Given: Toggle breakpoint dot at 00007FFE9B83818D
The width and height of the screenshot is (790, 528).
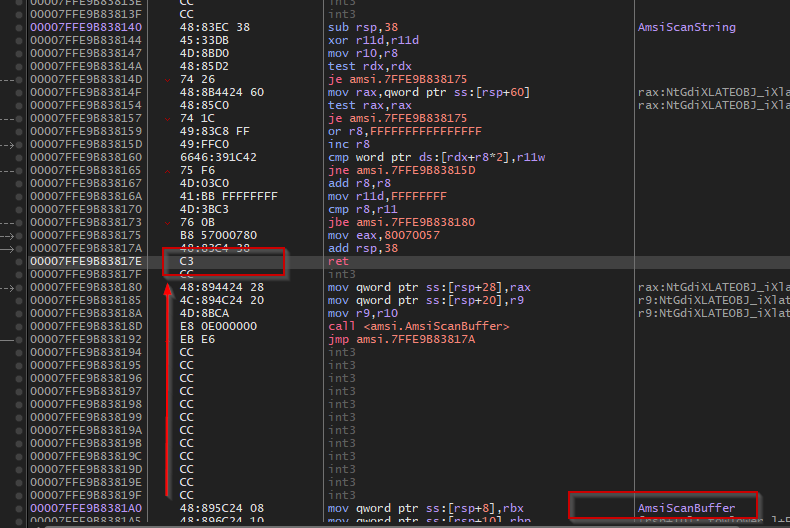Looking at the screenshot, I should pos(19,326).
